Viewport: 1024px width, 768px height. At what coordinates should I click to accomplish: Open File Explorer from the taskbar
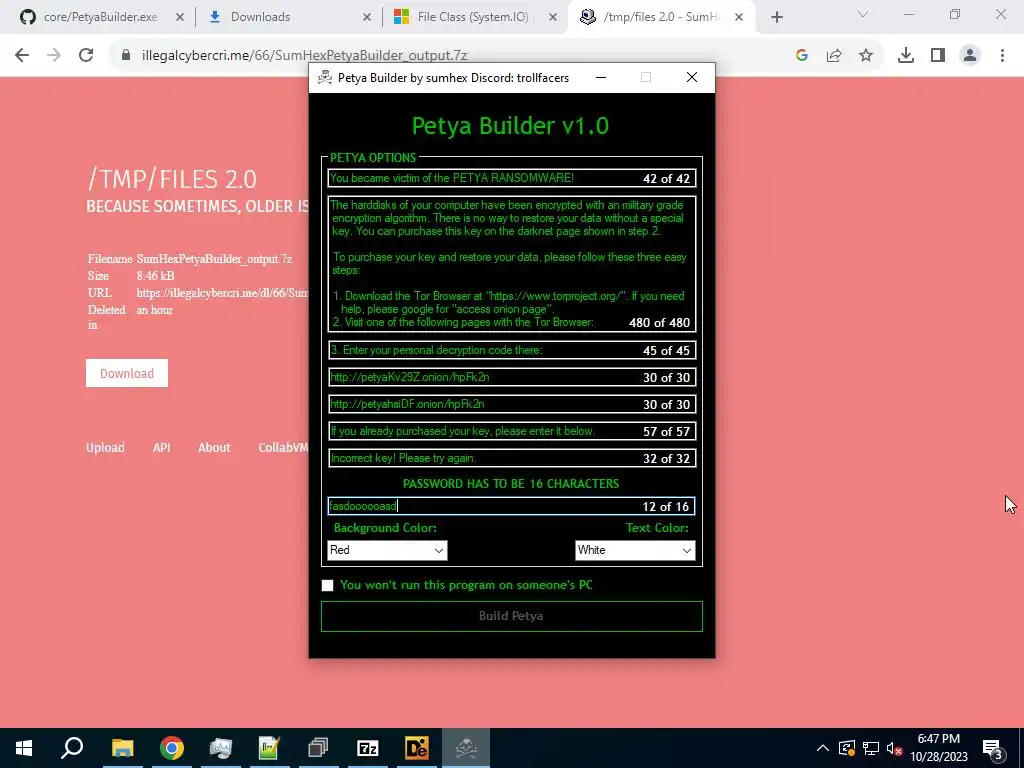tap(122, 748)
